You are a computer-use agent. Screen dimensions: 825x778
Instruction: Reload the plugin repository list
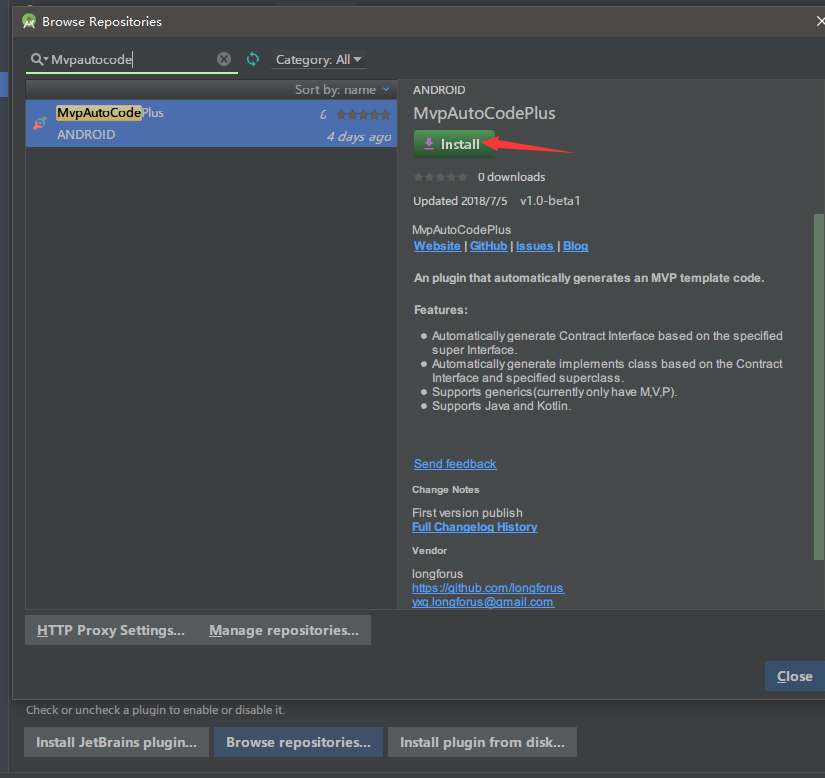253,59
